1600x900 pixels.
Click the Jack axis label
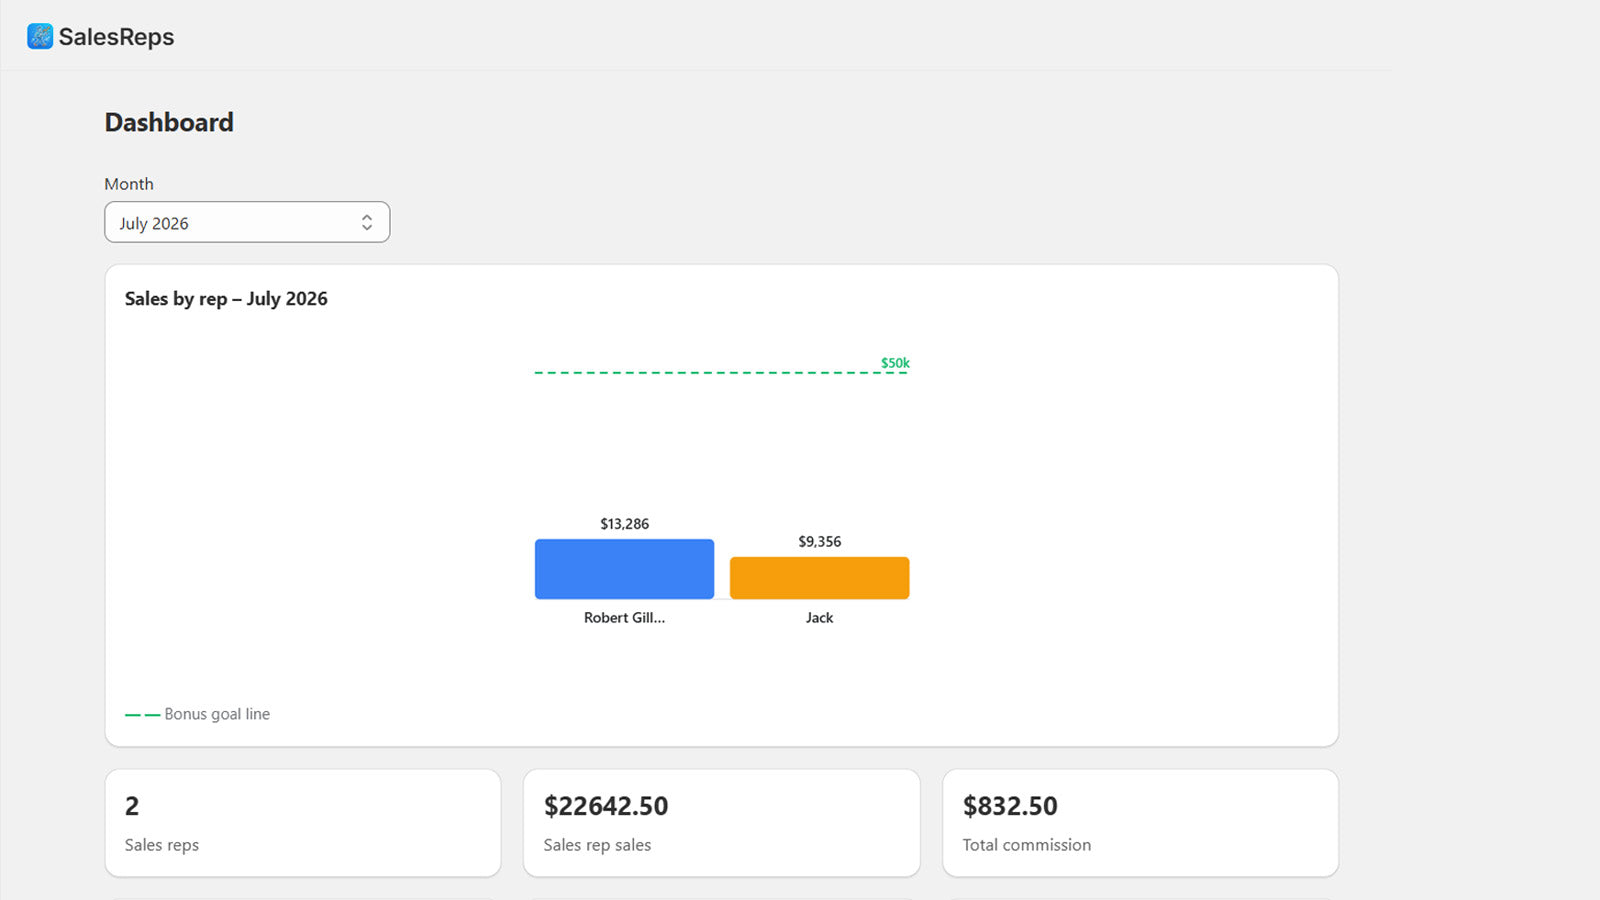(819, 618)
